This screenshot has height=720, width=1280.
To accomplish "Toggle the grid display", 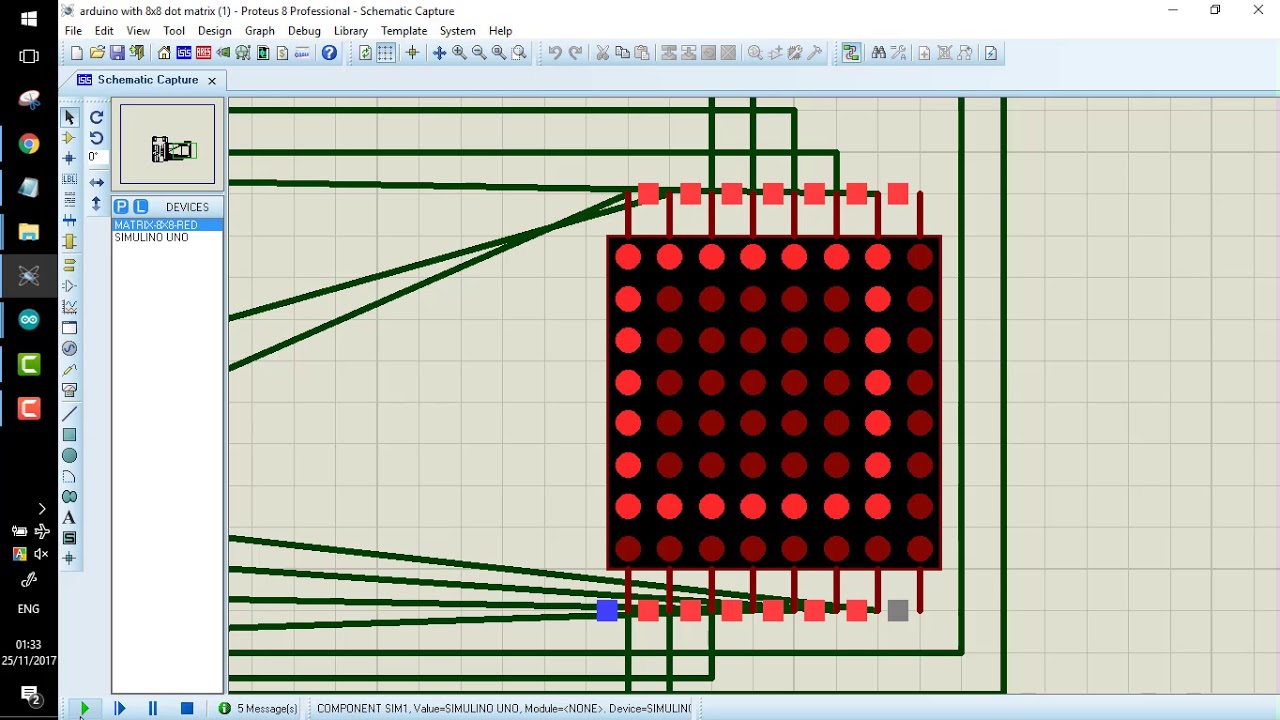I will point(385,53).
